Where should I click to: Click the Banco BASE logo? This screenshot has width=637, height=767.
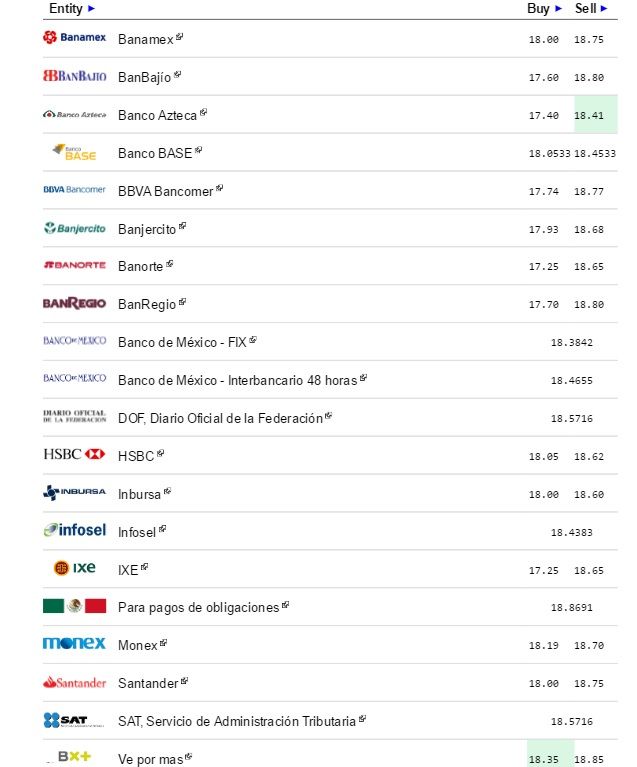click(x=74, y=153)
